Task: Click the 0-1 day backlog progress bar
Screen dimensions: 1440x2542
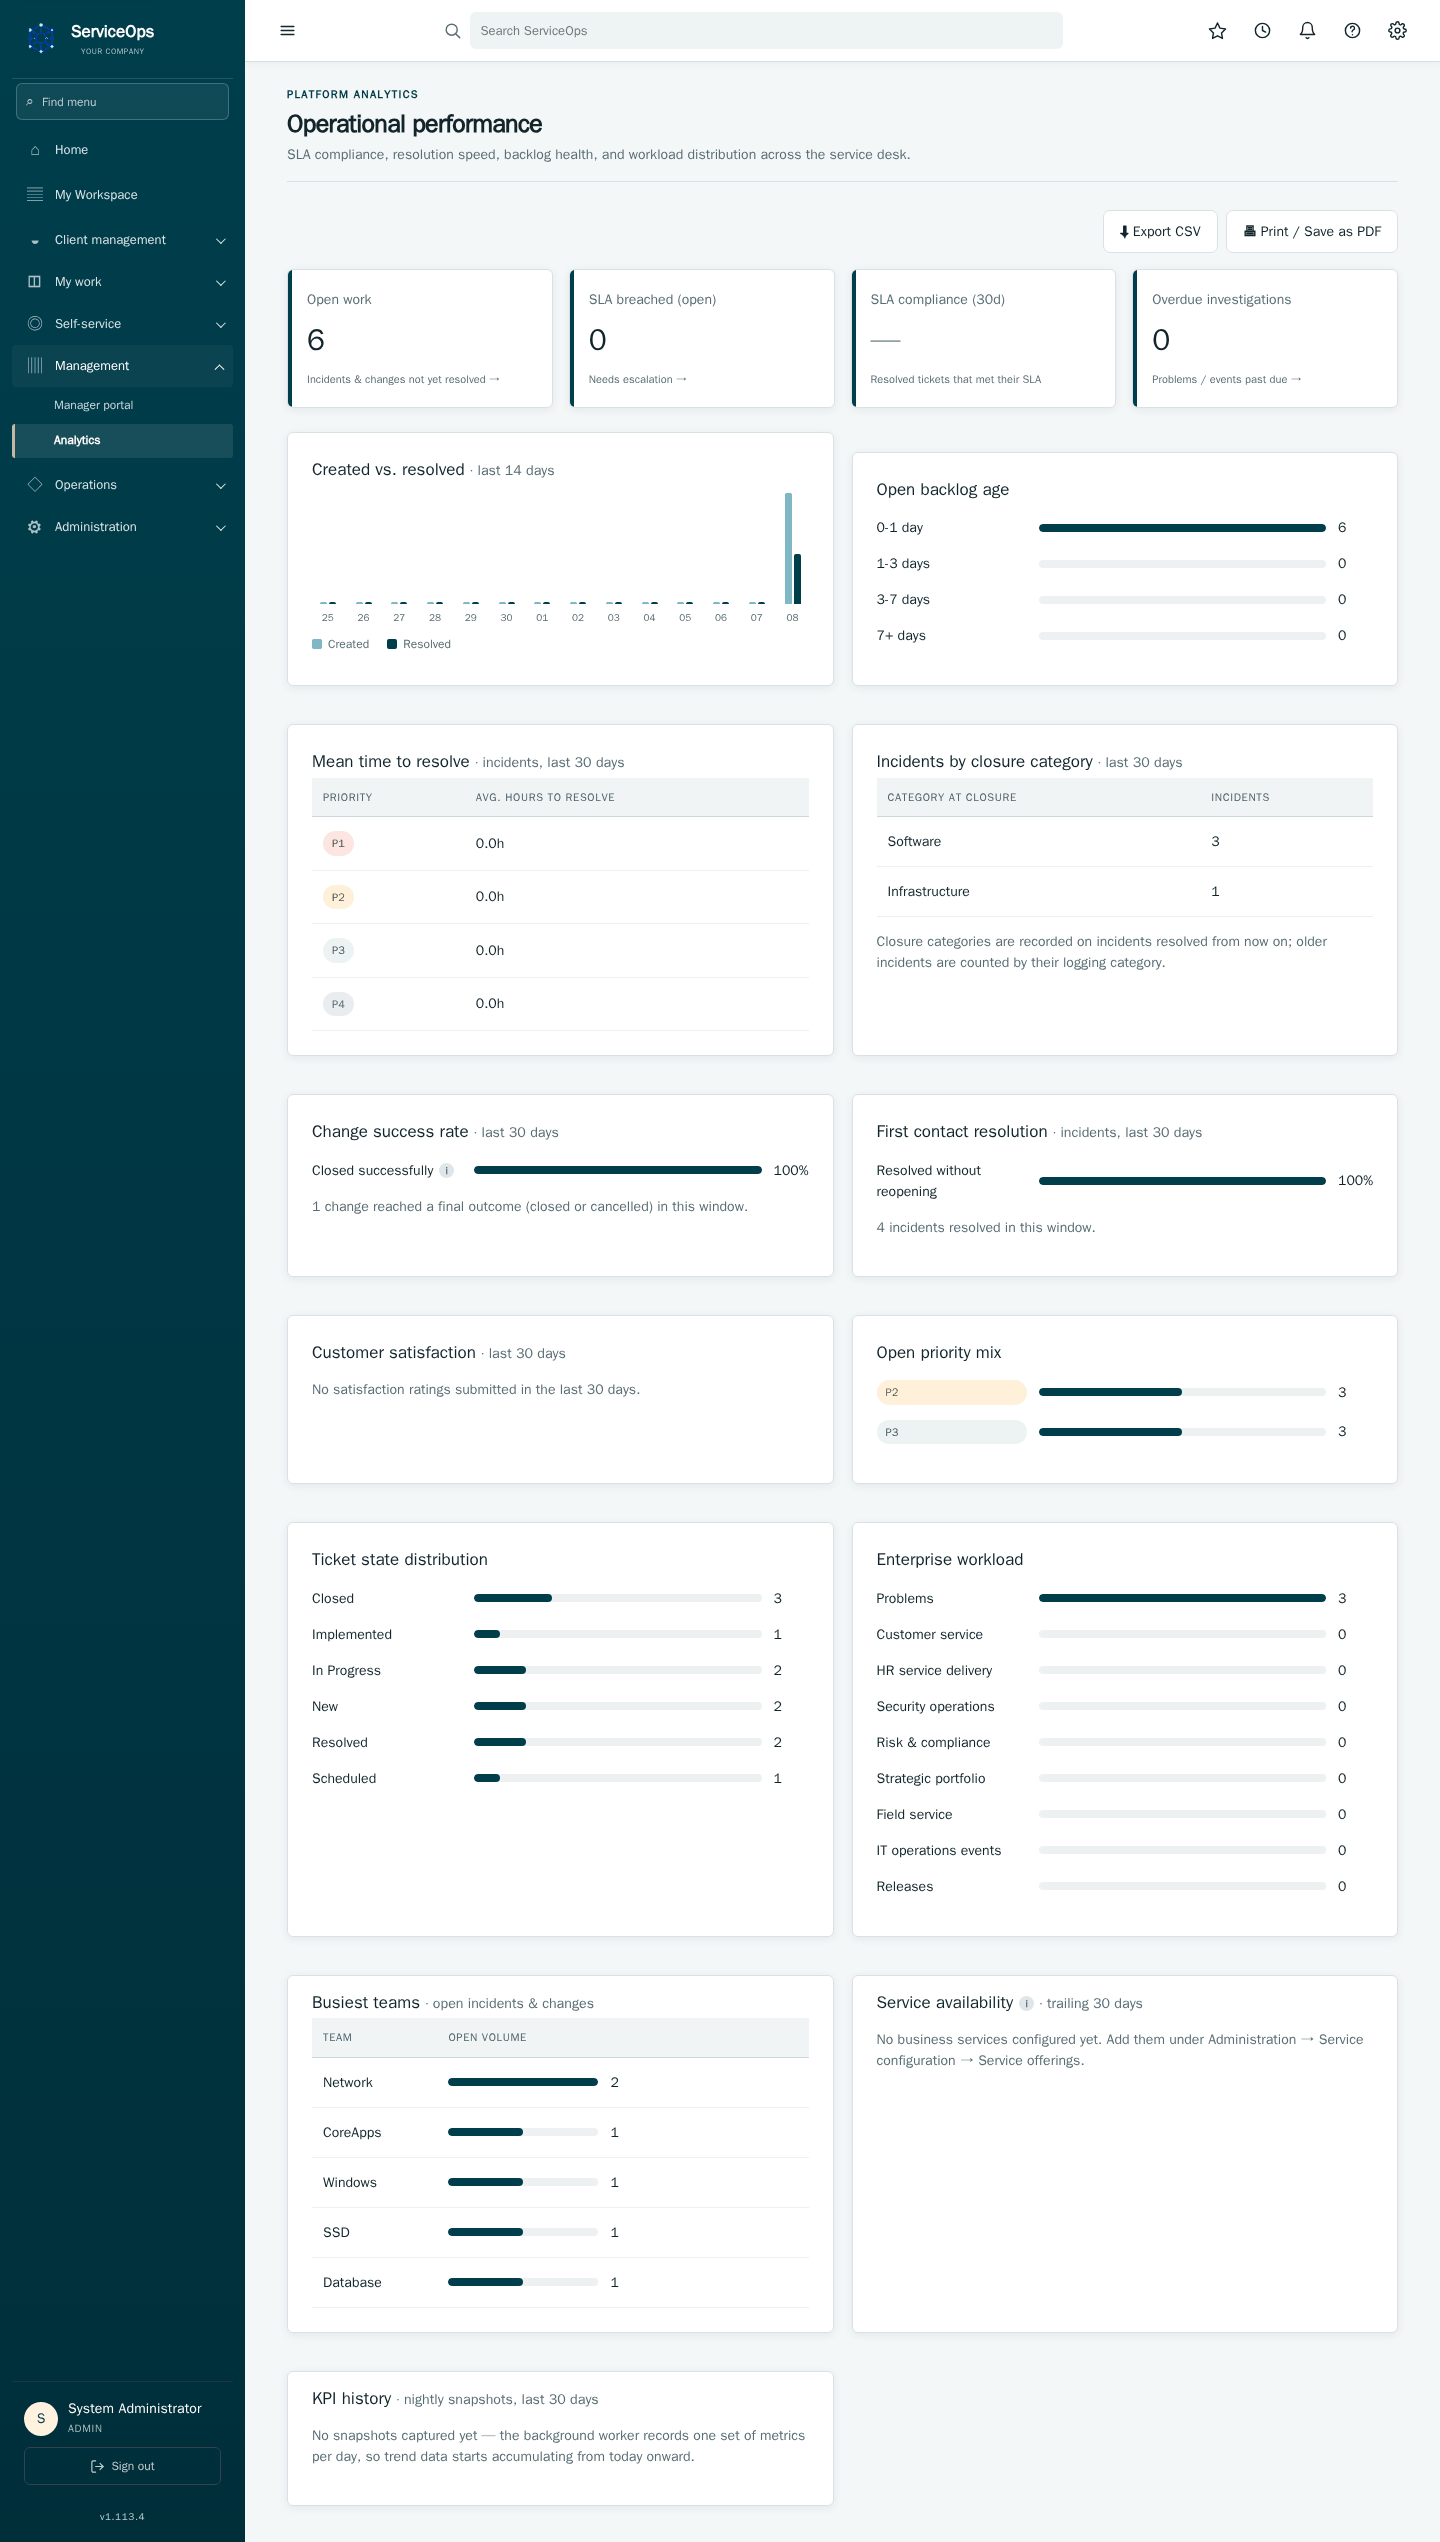Action: point(1182,528)
